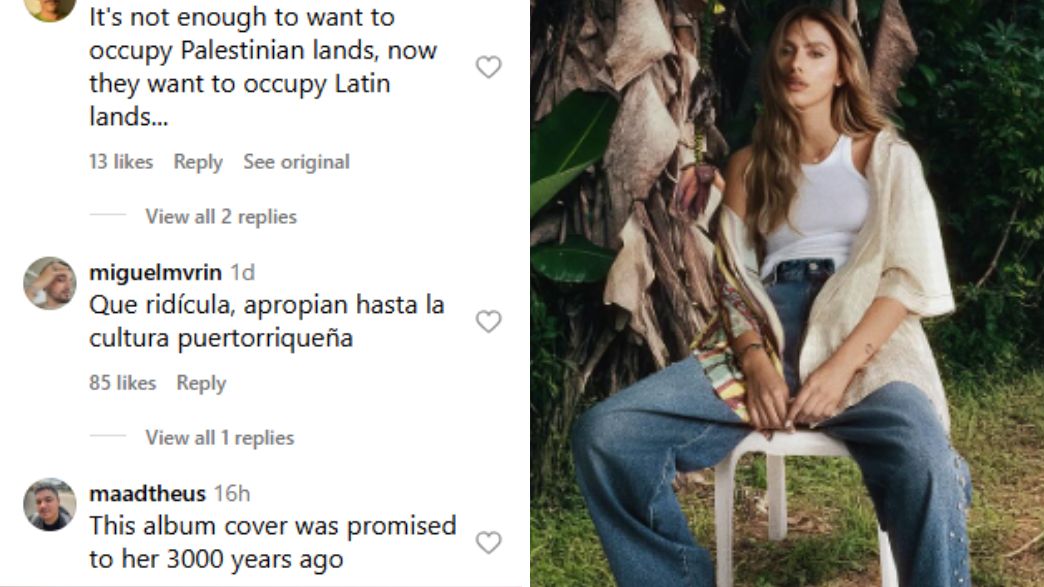Viewport: 1044px width, 587px height.
Task: Reply to miguelmvrin's comment
Action: (x=201, y=383)
